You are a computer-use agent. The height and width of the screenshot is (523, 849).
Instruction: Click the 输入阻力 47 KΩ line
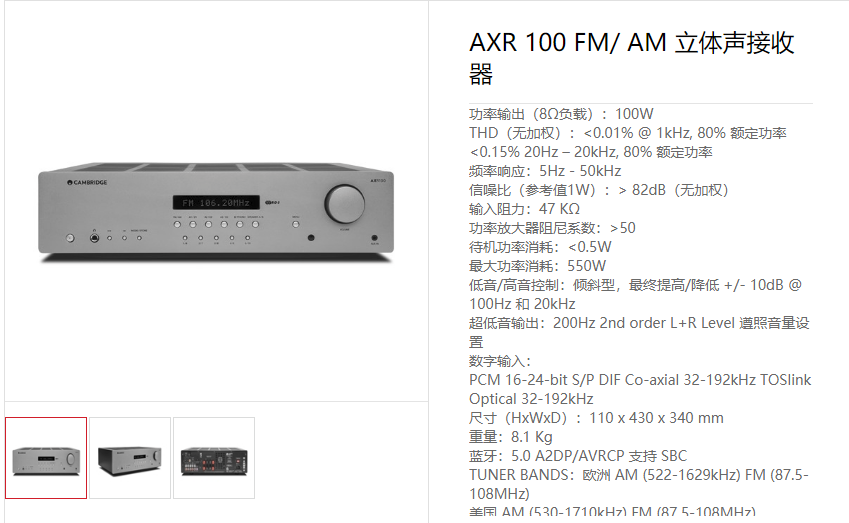tap(525, 209)
